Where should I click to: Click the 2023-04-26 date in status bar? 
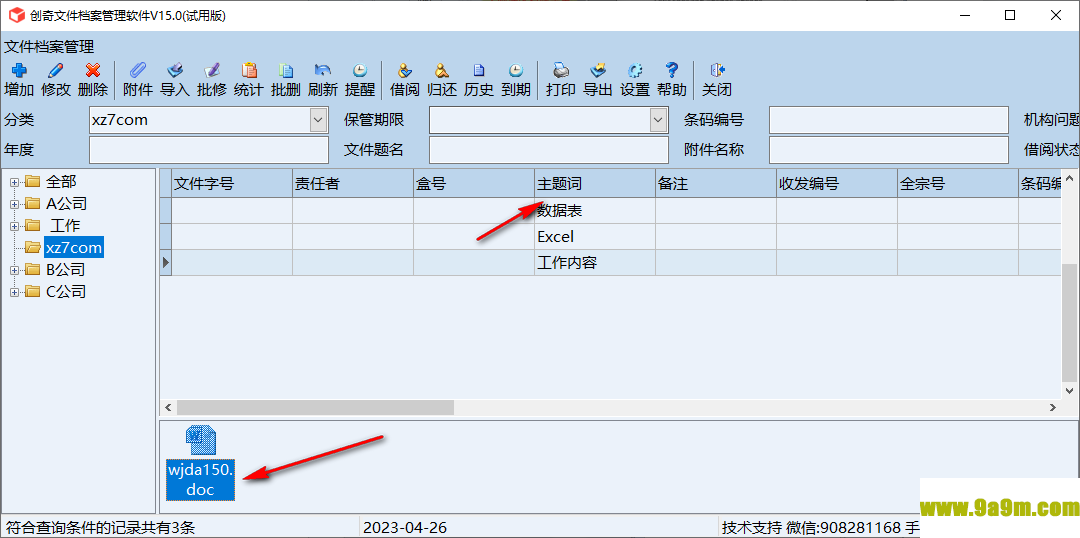[405, 528]
